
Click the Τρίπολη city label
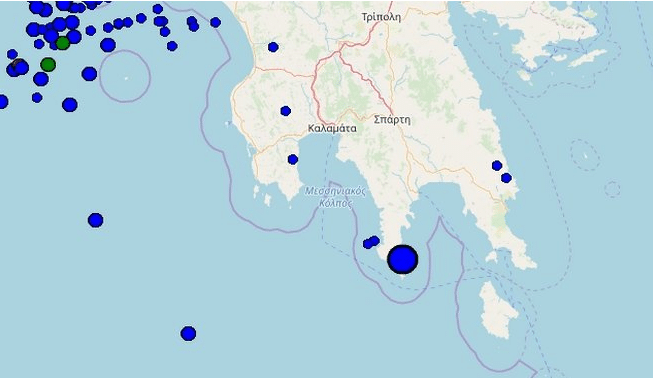click(381, 17)
